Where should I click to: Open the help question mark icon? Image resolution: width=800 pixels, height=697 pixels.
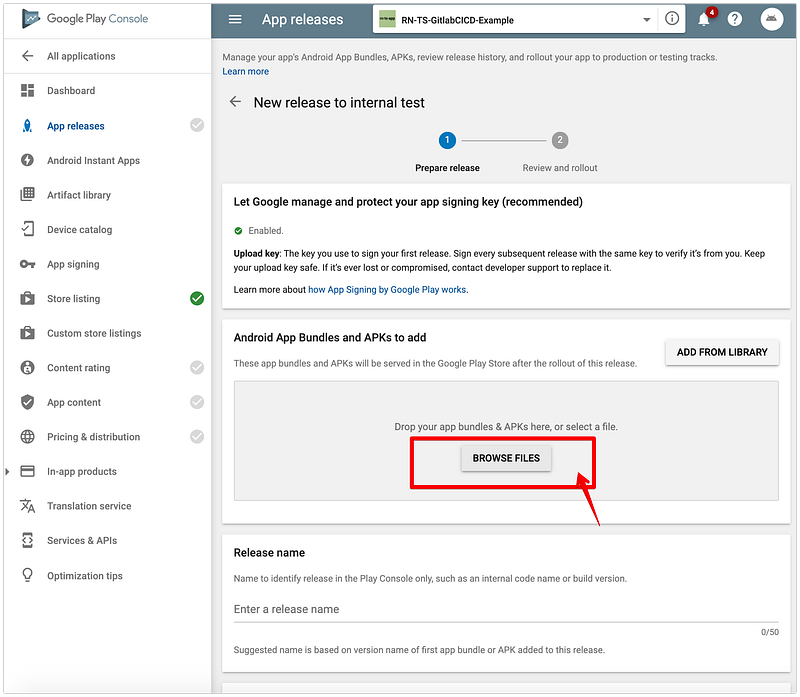pos(735,19)
